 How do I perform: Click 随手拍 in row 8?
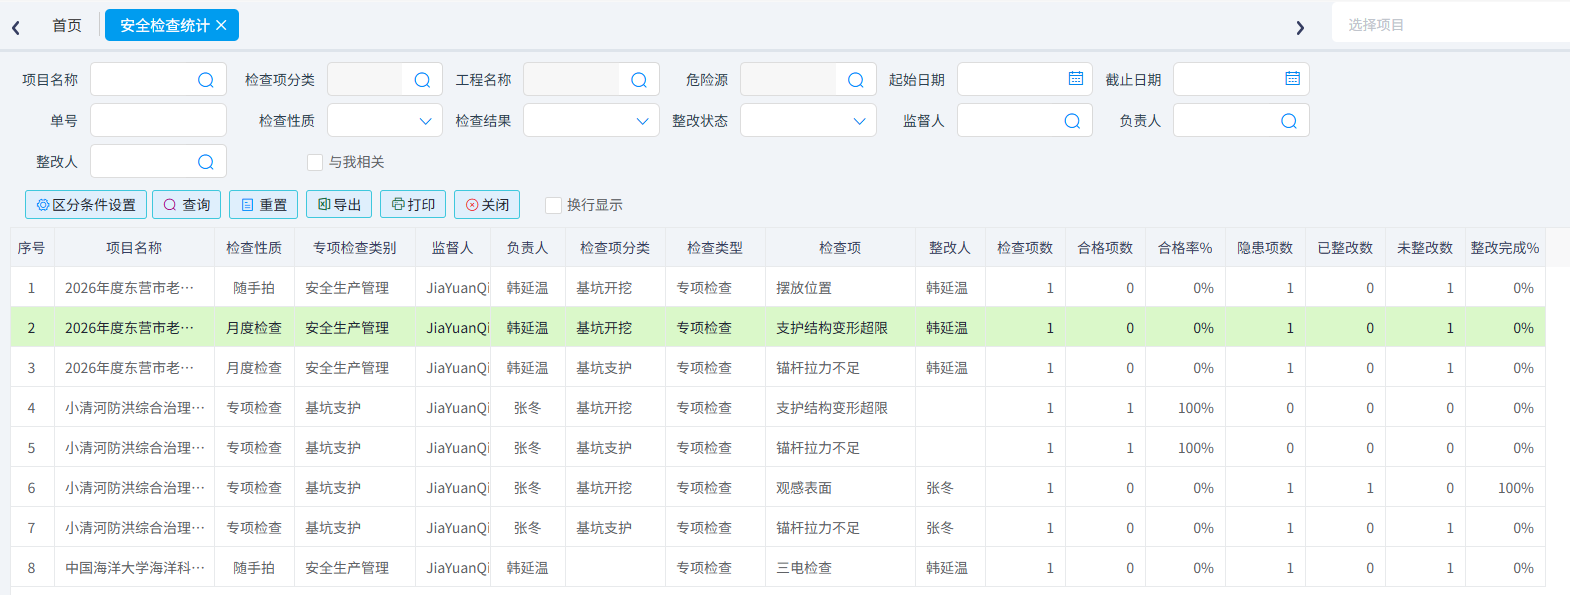[254, 568]
